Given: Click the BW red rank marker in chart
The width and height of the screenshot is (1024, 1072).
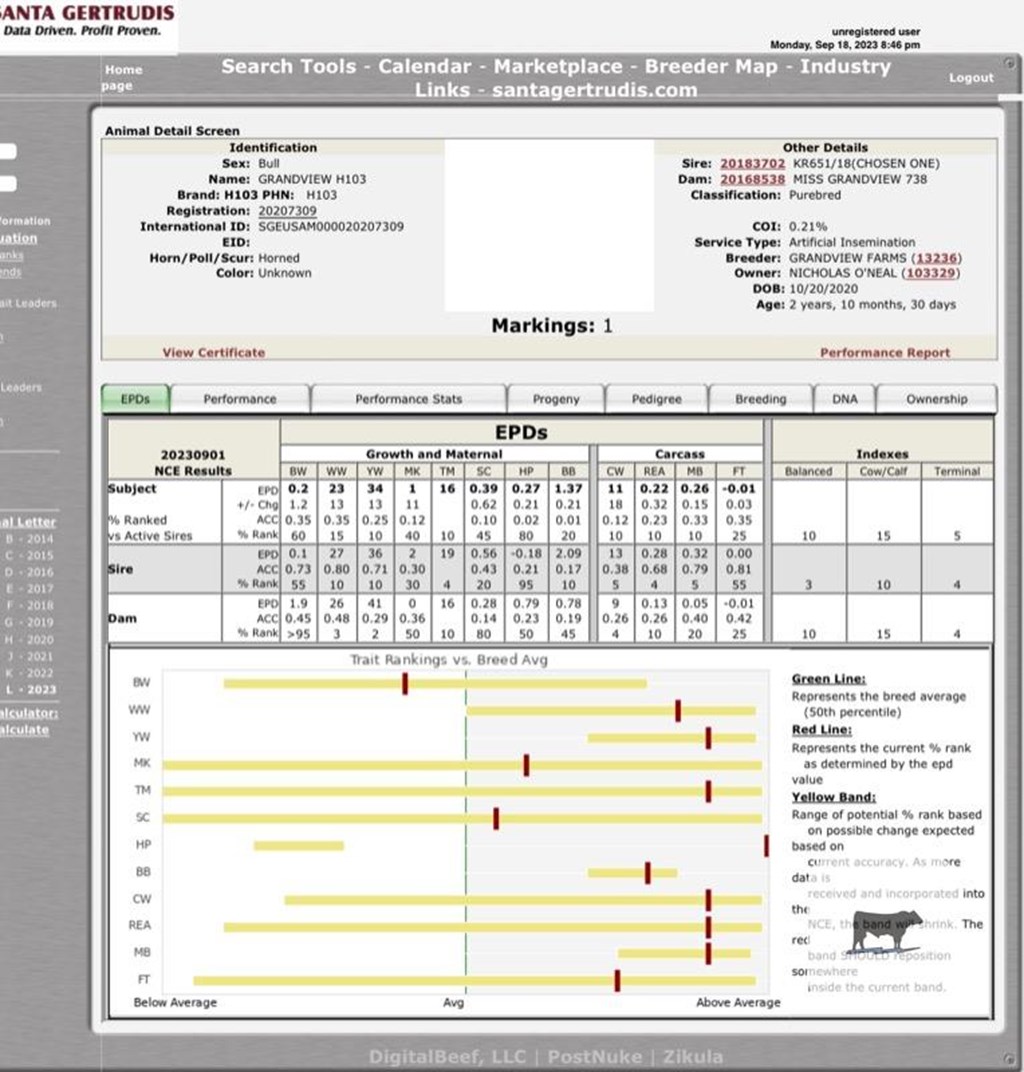Looking at the screenshot, I should coord(405,684).
